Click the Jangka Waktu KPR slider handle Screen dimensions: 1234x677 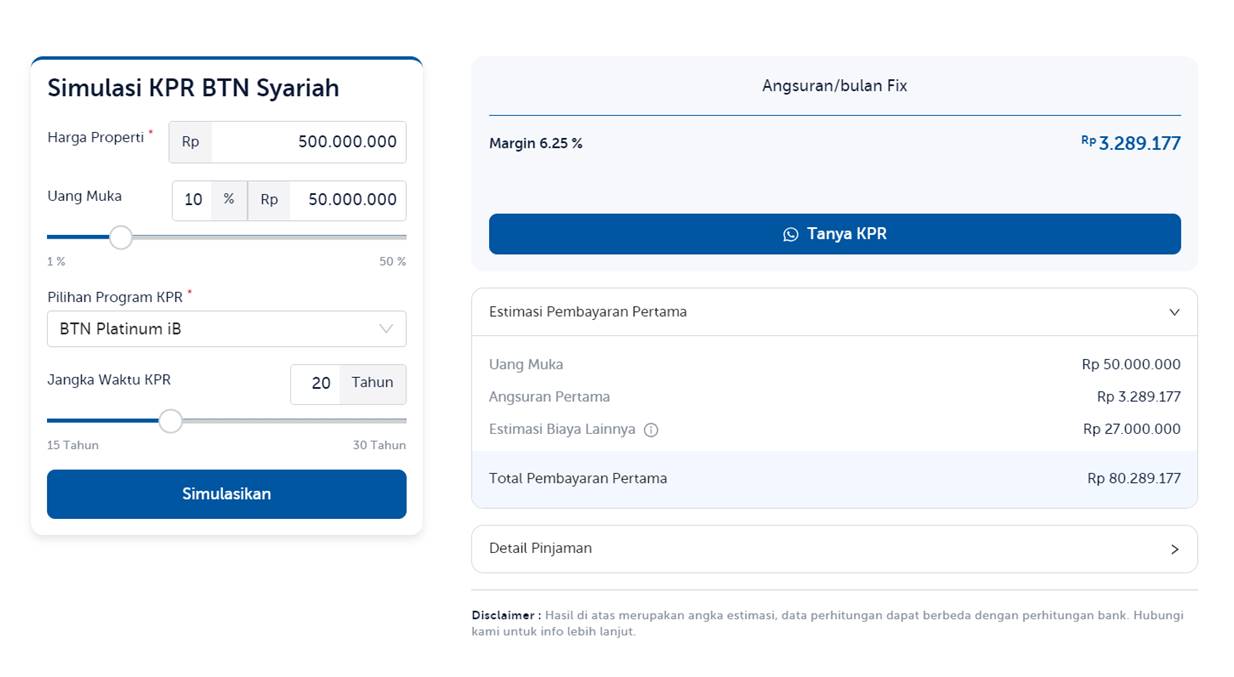click(x=171, y=421)
